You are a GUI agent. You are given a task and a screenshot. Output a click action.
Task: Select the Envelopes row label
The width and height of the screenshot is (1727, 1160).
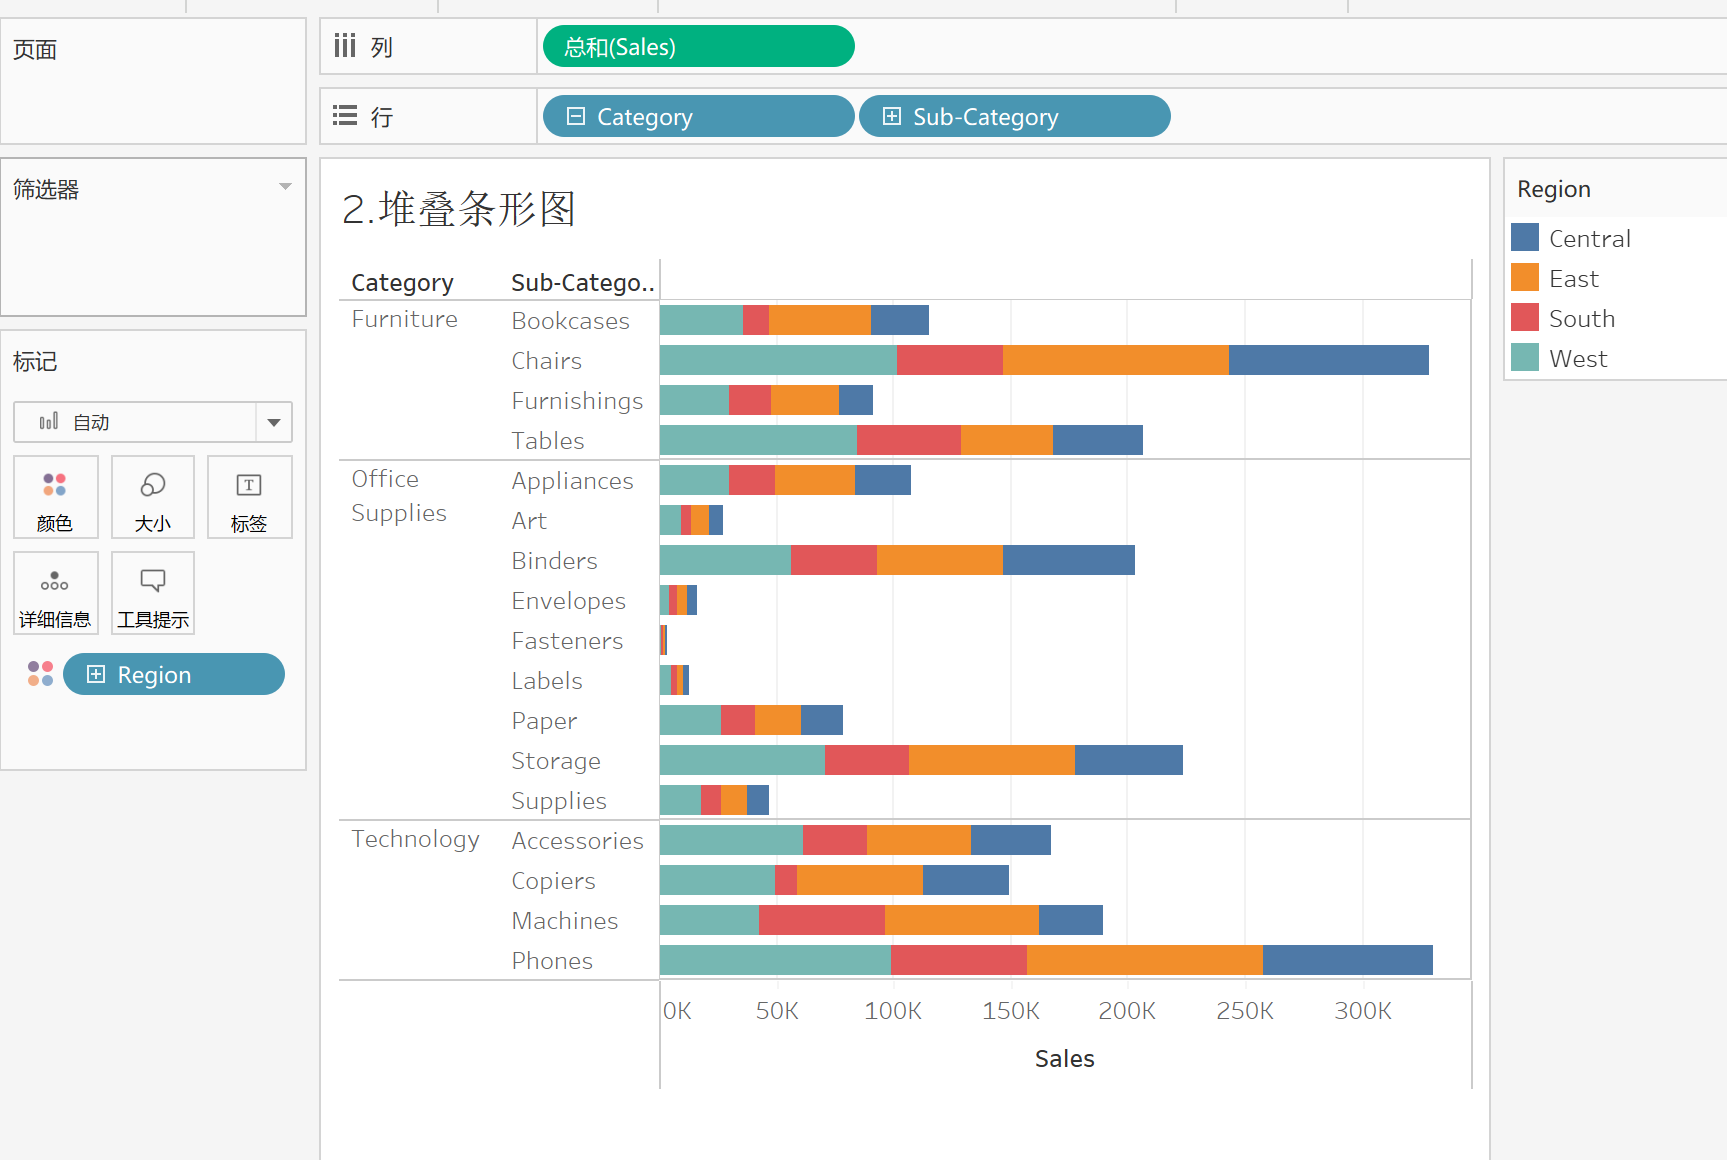[568, 601]
